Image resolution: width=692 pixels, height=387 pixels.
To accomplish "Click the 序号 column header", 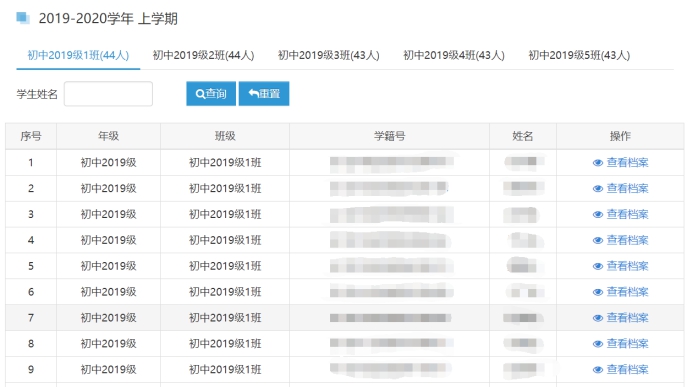I will click(x=31, y=136).
